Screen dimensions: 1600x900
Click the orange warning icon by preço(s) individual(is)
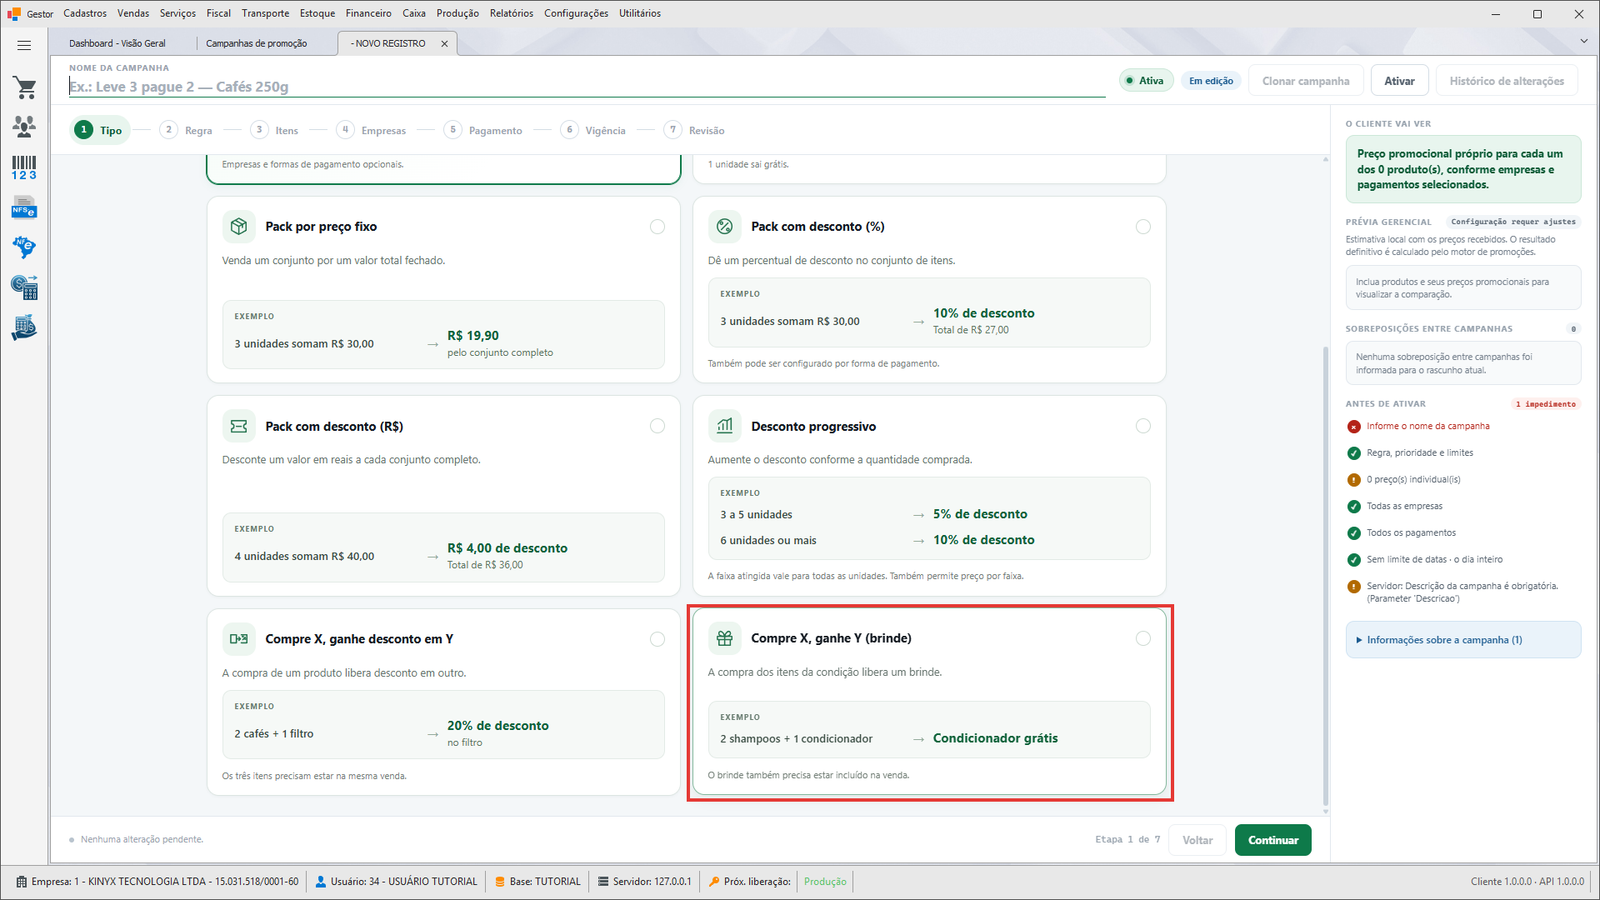pos(1354,480)
